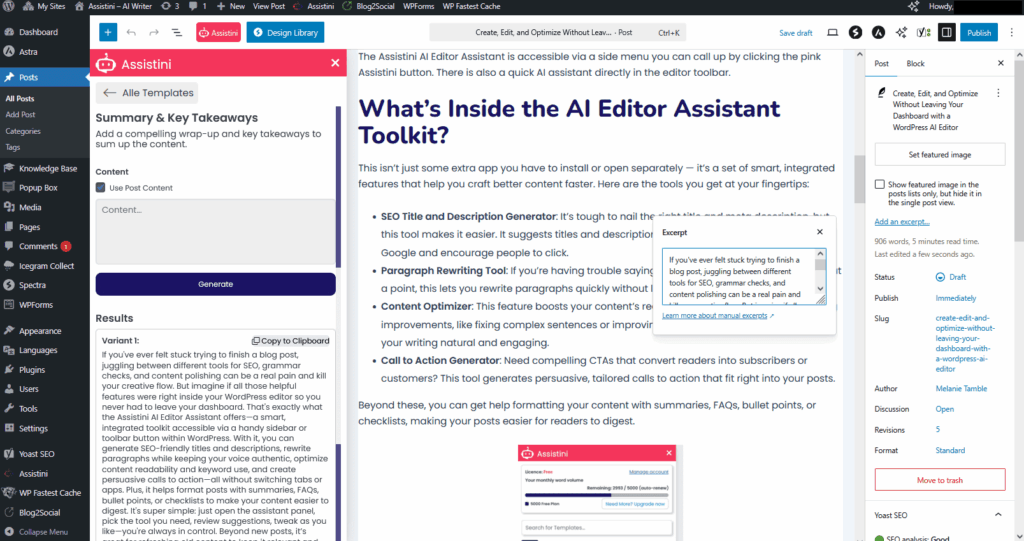The height and width of the screenshot is (541, 1024).
Task: Open post actions three-dot menu
Action: (998, 93)
